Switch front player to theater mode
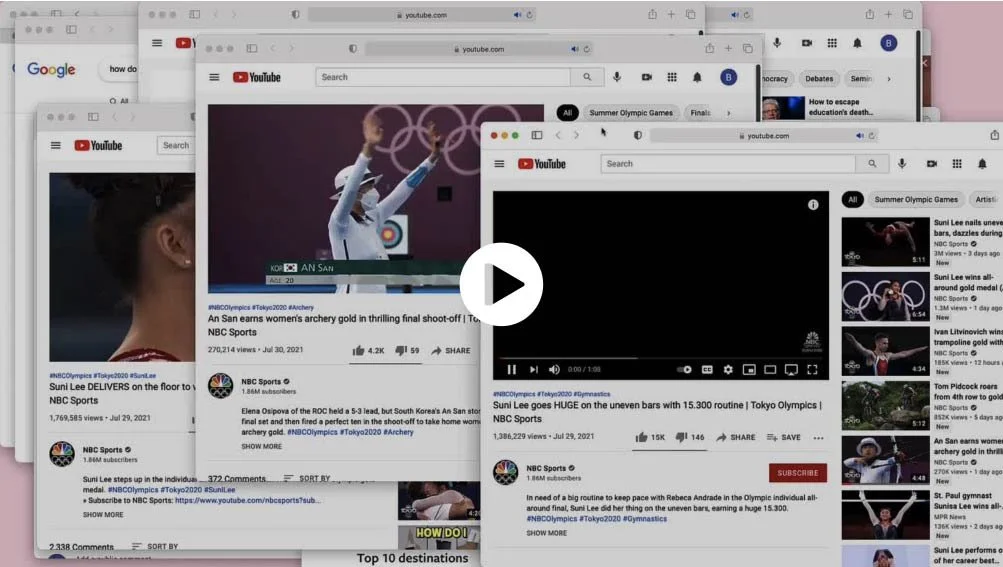 770,369
